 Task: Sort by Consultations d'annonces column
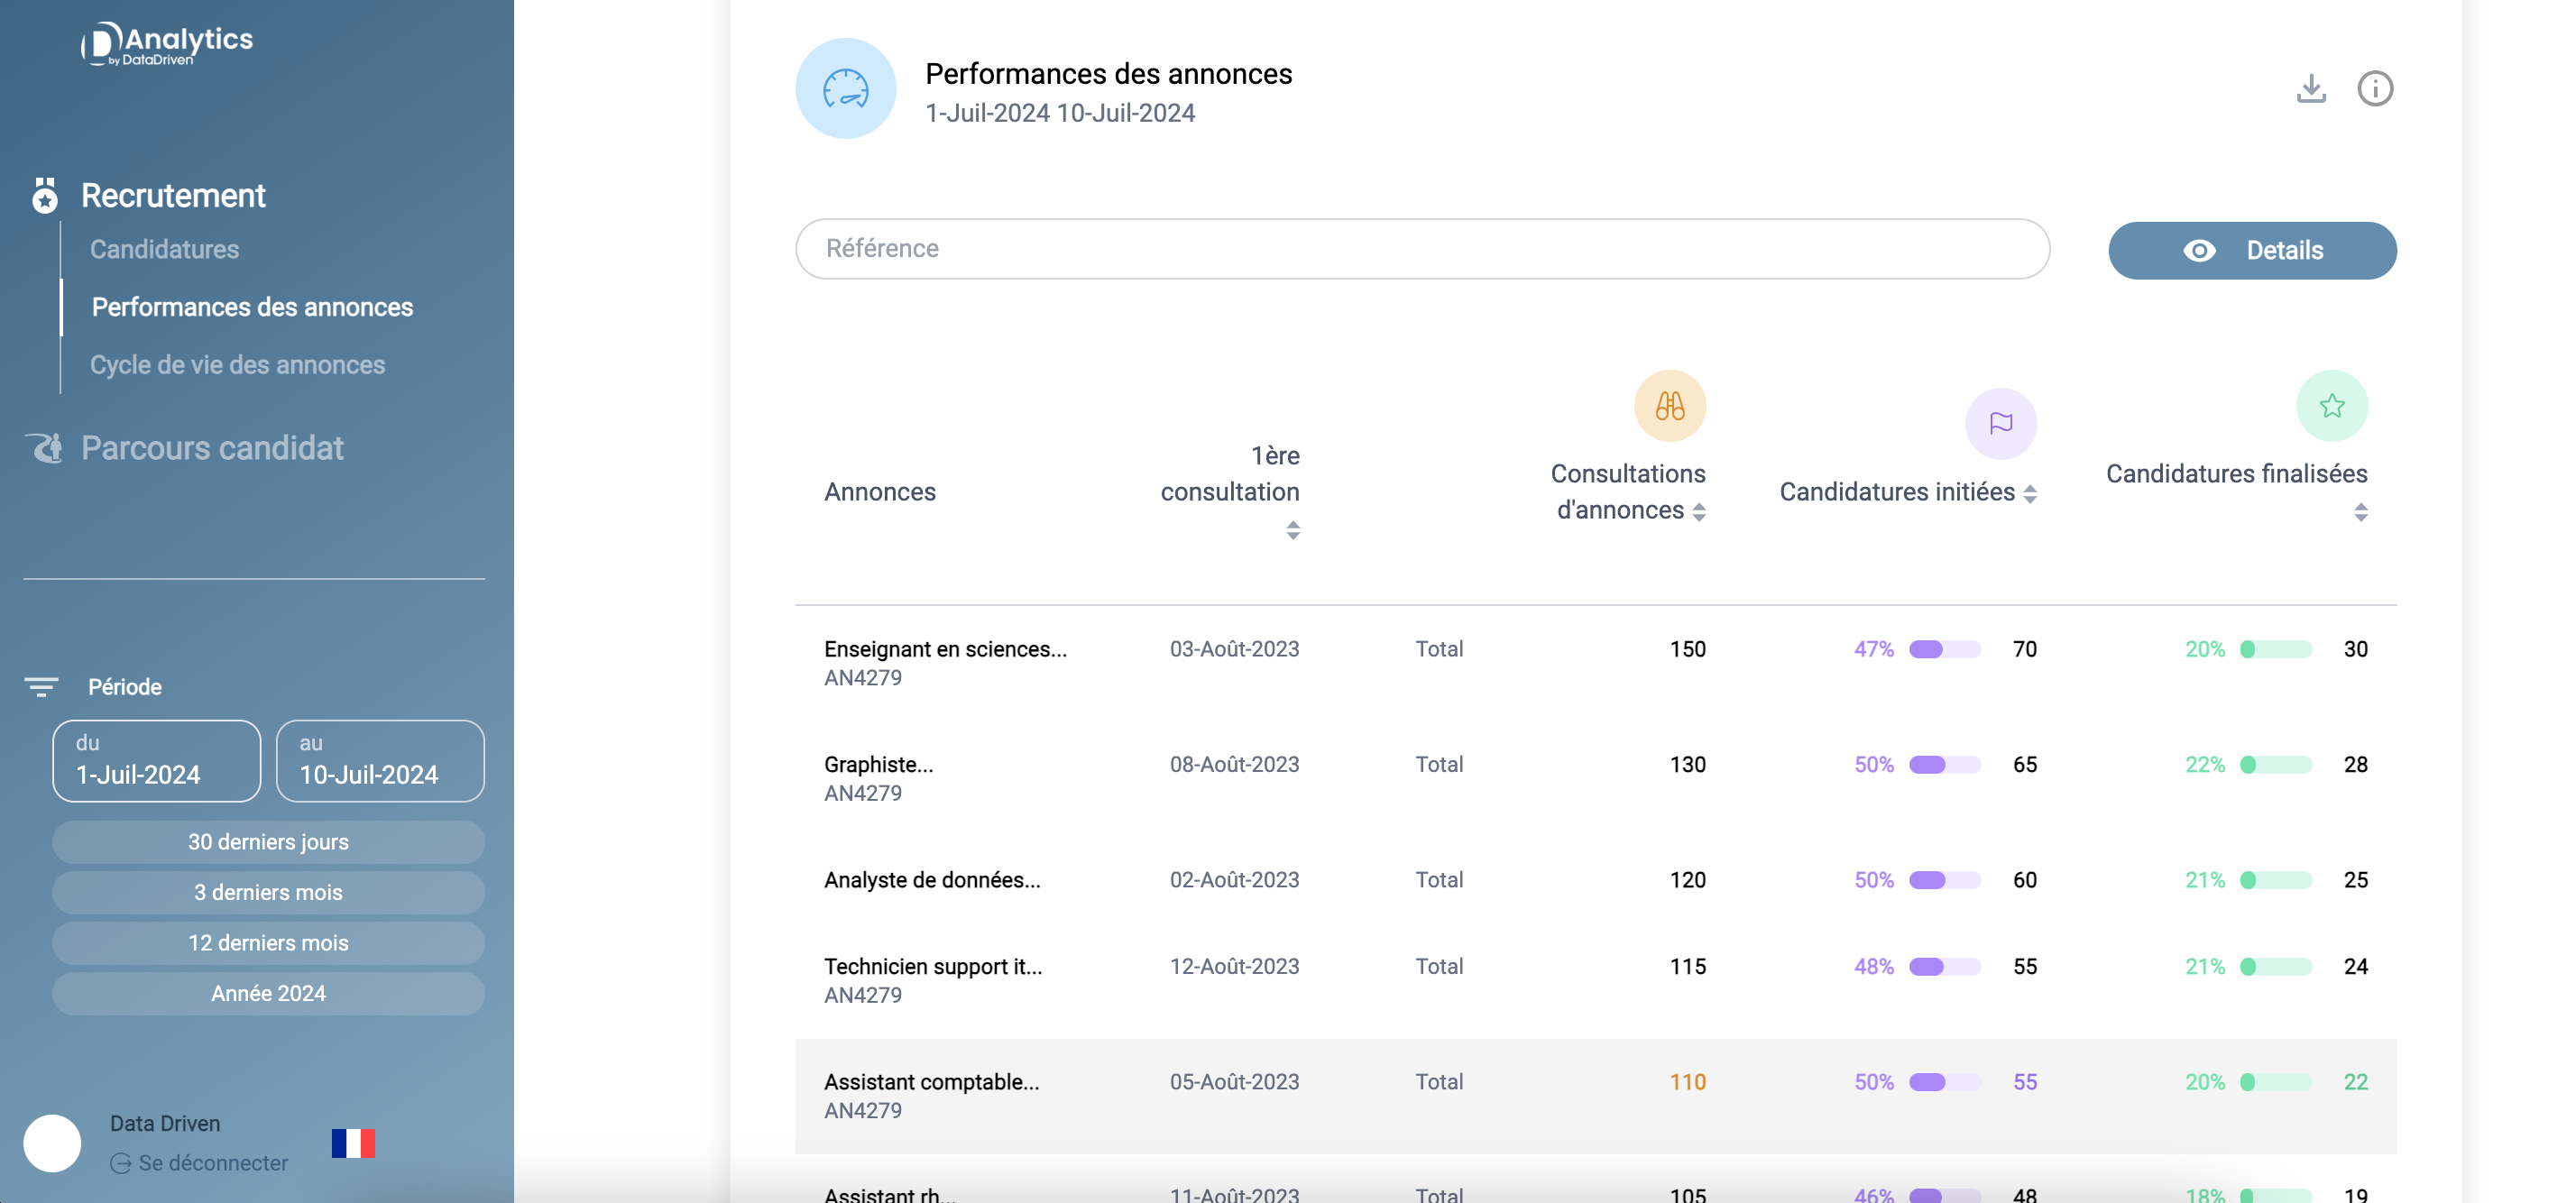(x=1698, y=512)
